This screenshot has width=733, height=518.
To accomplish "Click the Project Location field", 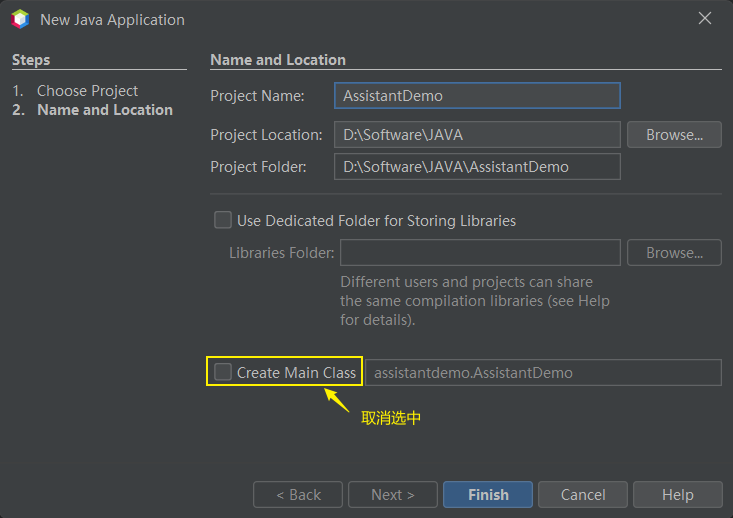I will [x=477, y=134].
